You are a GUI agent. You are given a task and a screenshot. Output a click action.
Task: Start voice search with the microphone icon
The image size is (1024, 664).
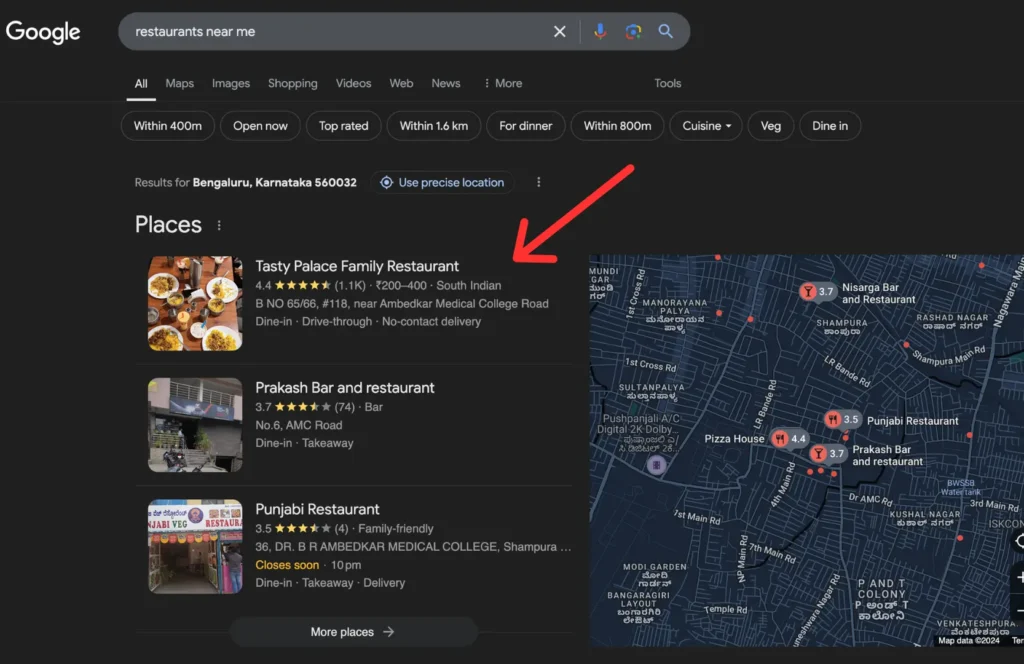click(600, 31)
